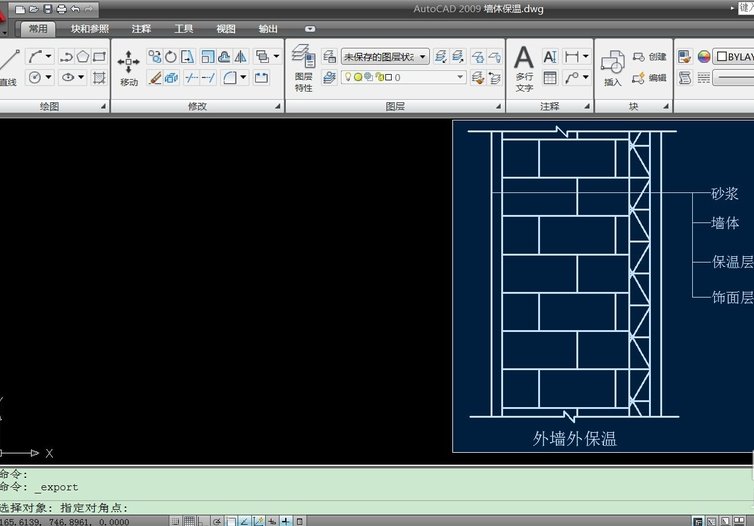Activate the Mirror tool

point(240,57)
